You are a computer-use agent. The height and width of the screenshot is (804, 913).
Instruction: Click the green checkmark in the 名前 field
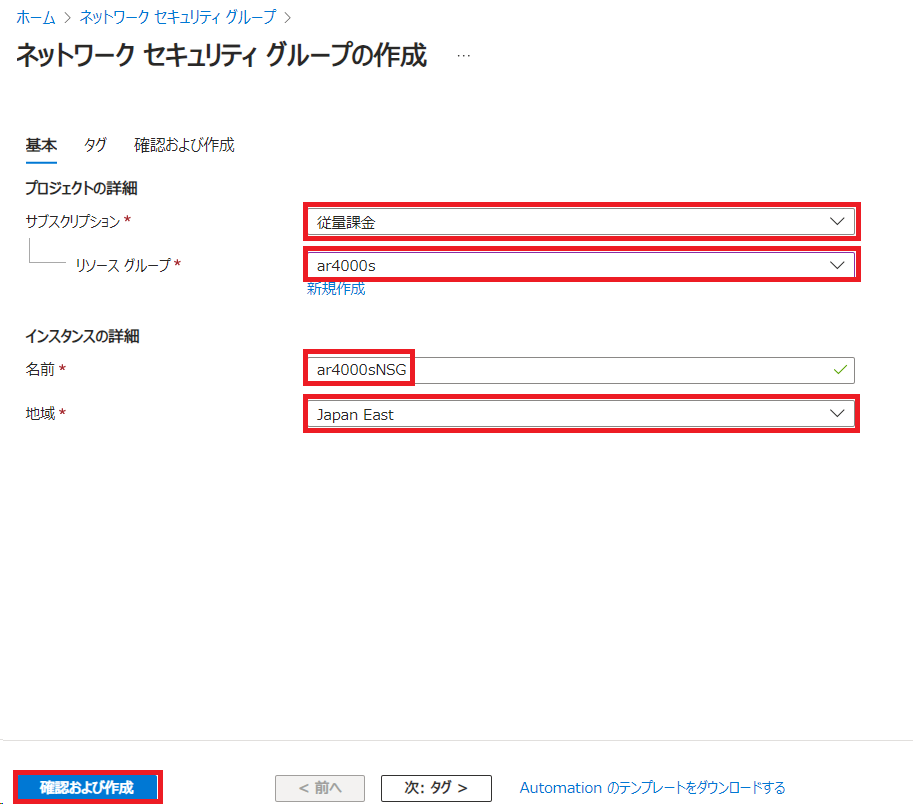(839, 370)
